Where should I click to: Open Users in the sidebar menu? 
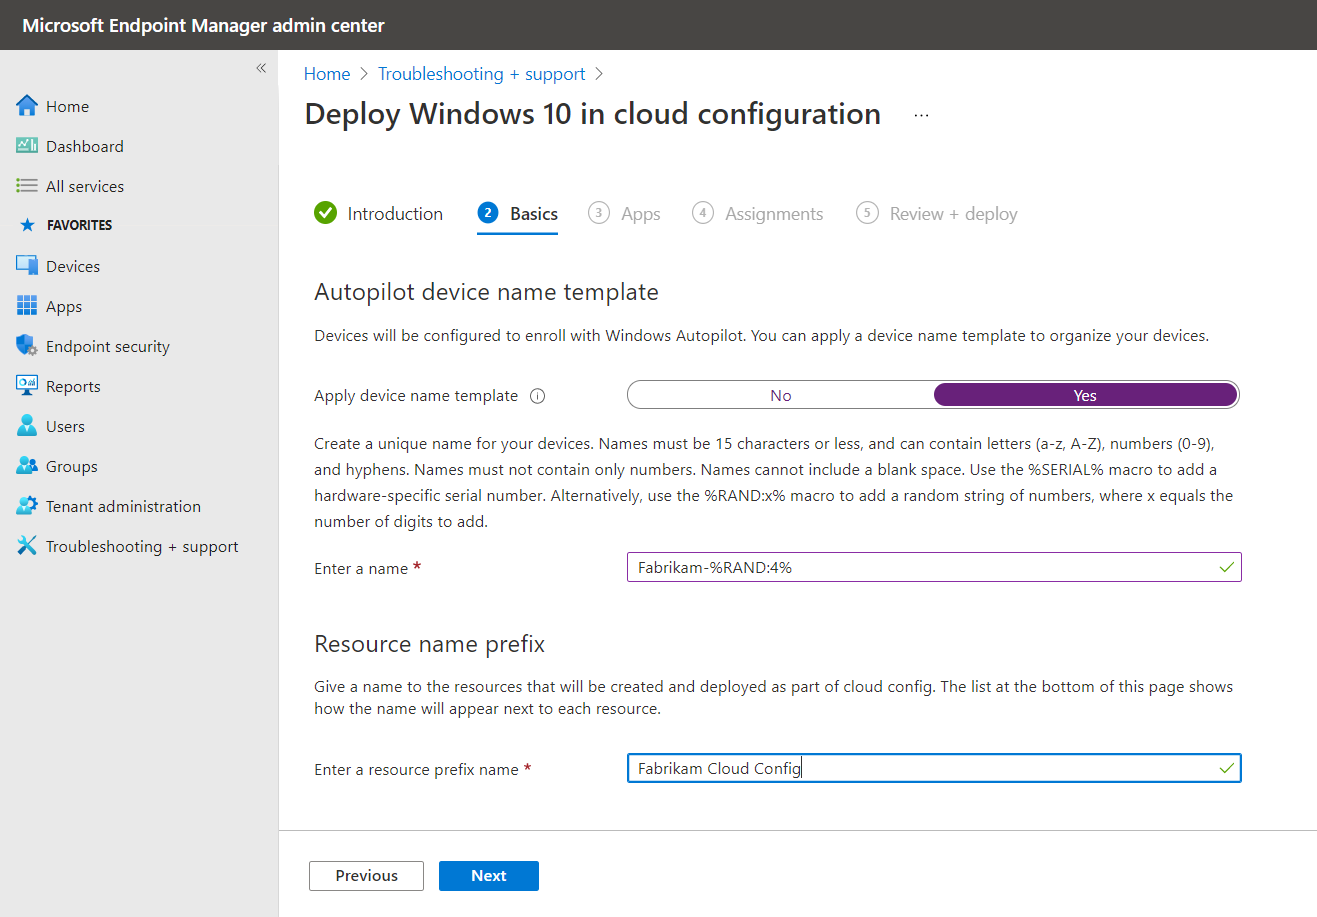65,426
